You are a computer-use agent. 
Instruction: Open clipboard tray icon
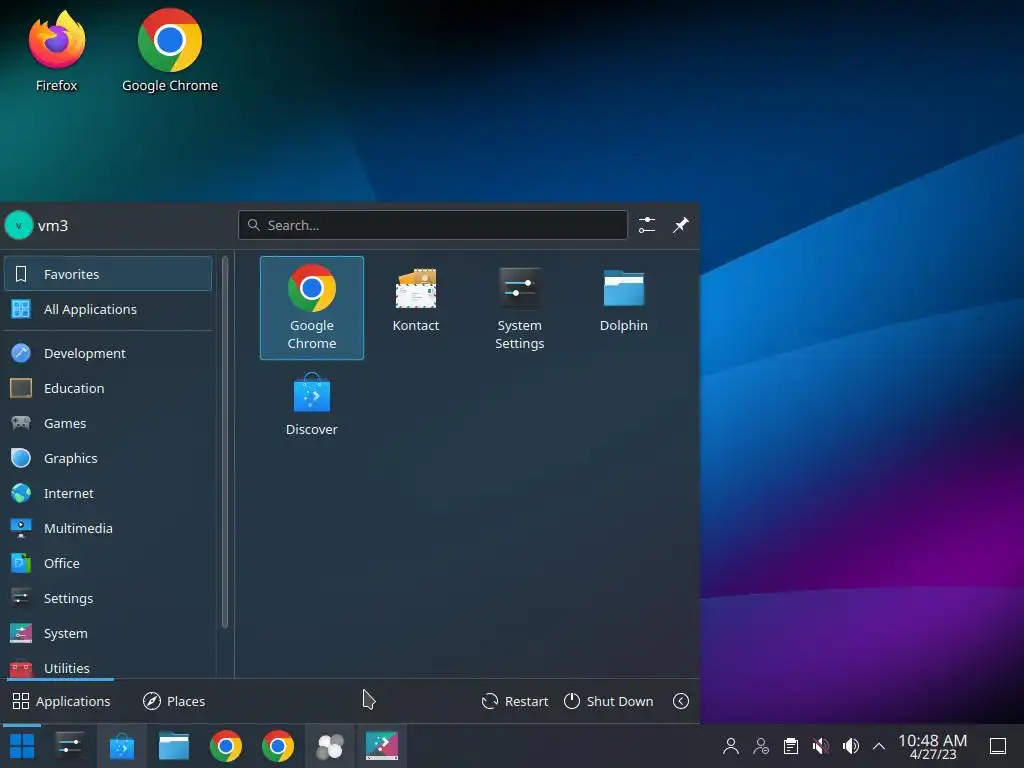coord(791,746)
